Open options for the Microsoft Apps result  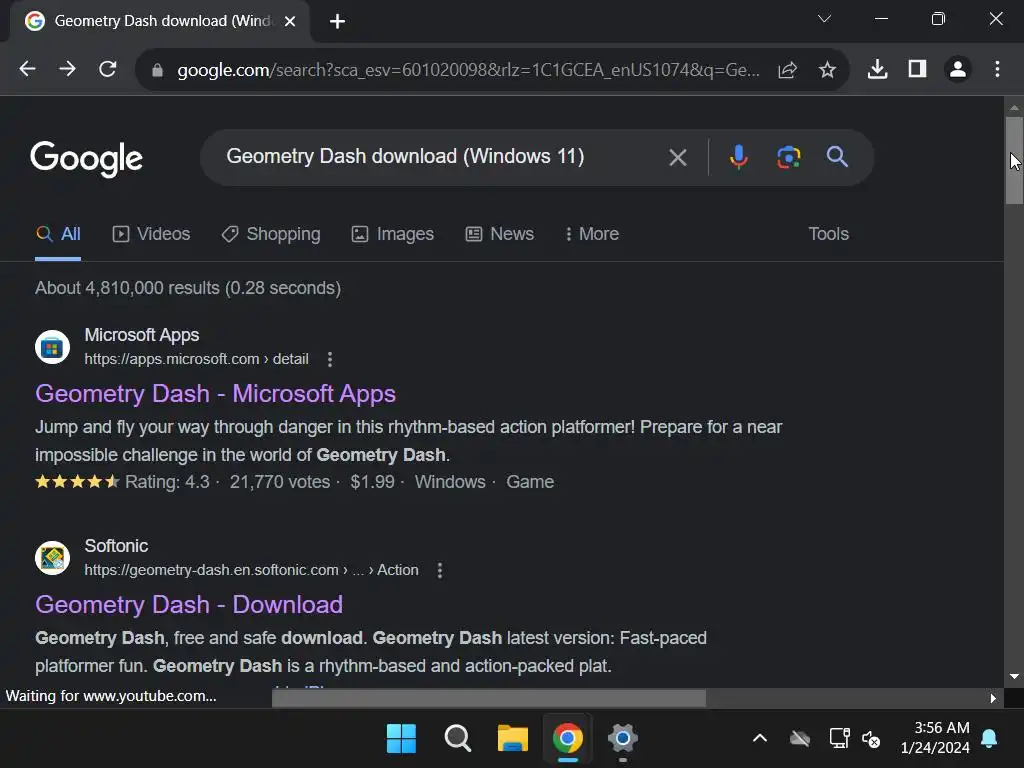[x=330, y=359]
